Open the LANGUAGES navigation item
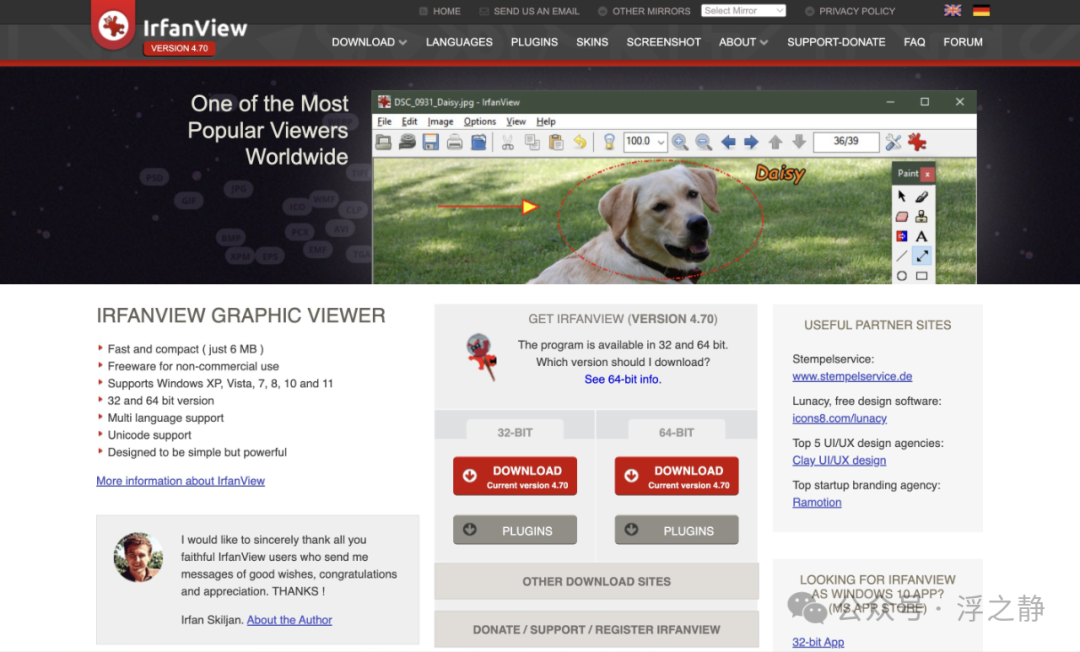1080x652 pixels. pyautogui.click(x=459, y=42)
